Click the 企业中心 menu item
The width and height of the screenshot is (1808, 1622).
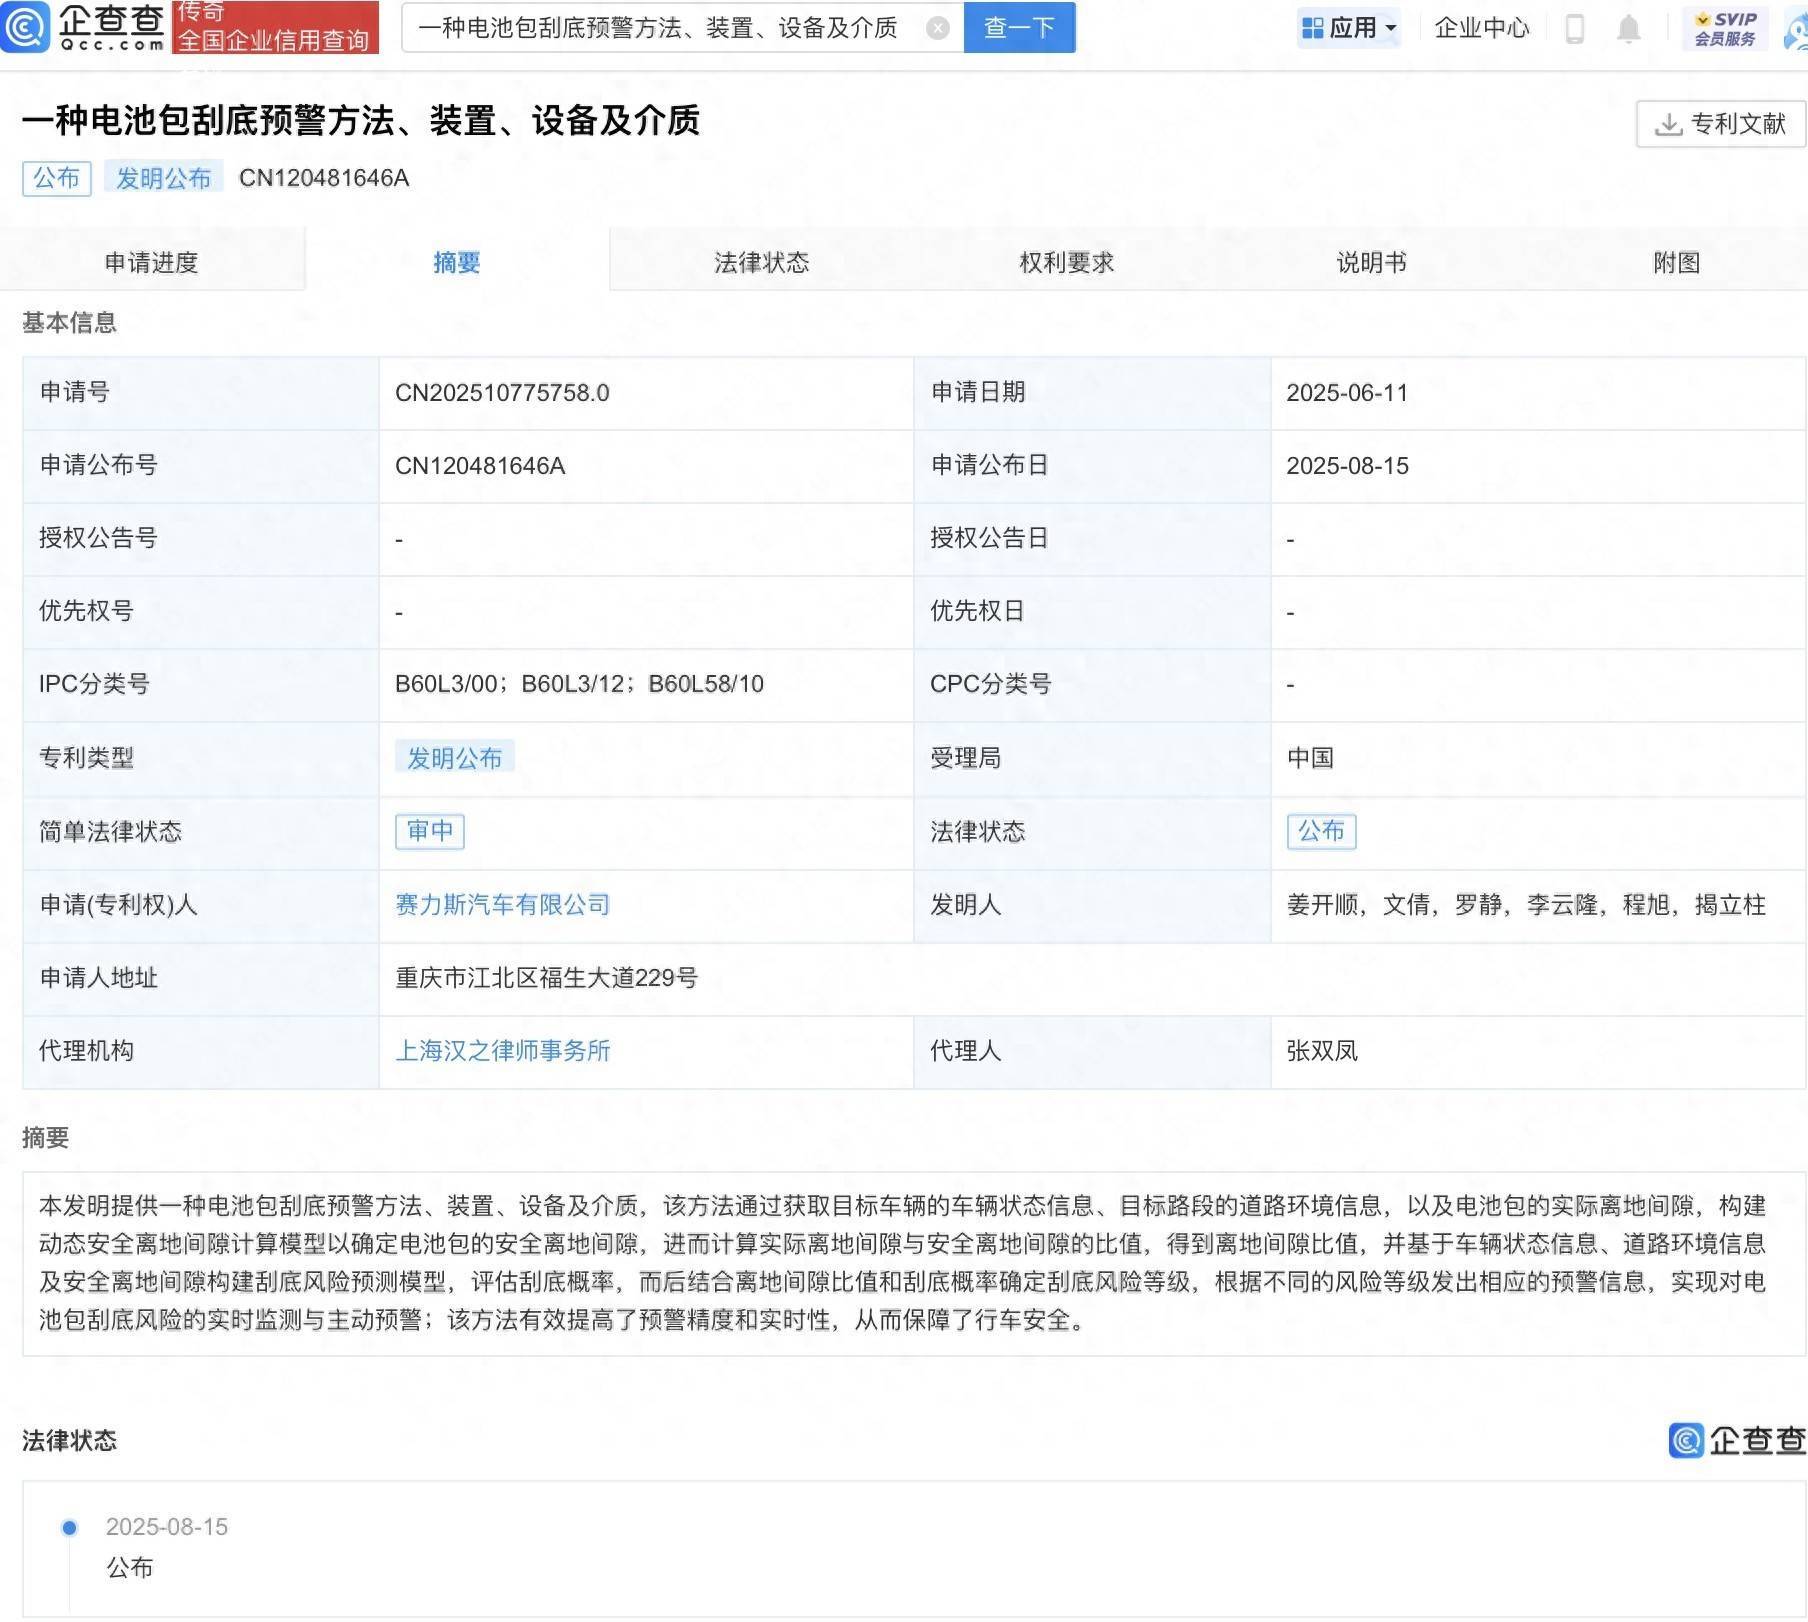pyautogui.click(x=1481, y=28)
